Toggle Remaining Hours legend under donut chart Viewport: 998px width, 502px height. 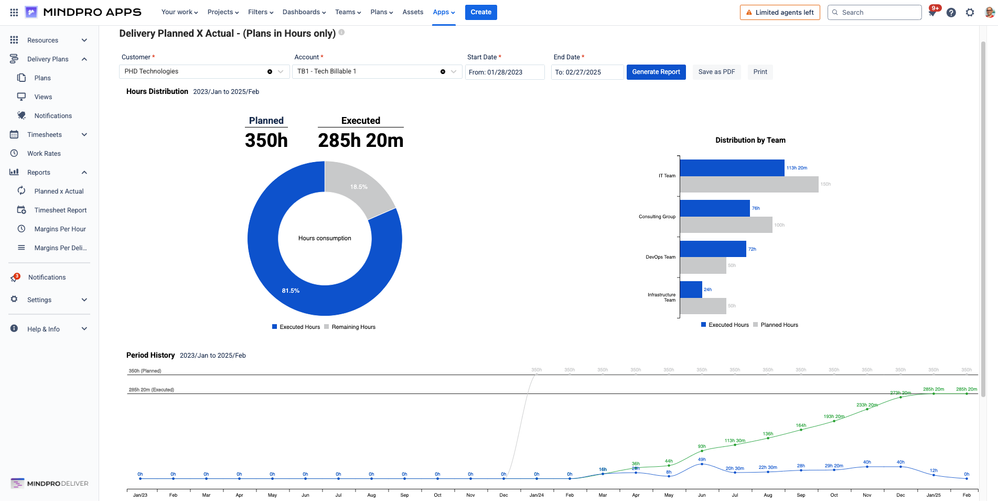349,327
